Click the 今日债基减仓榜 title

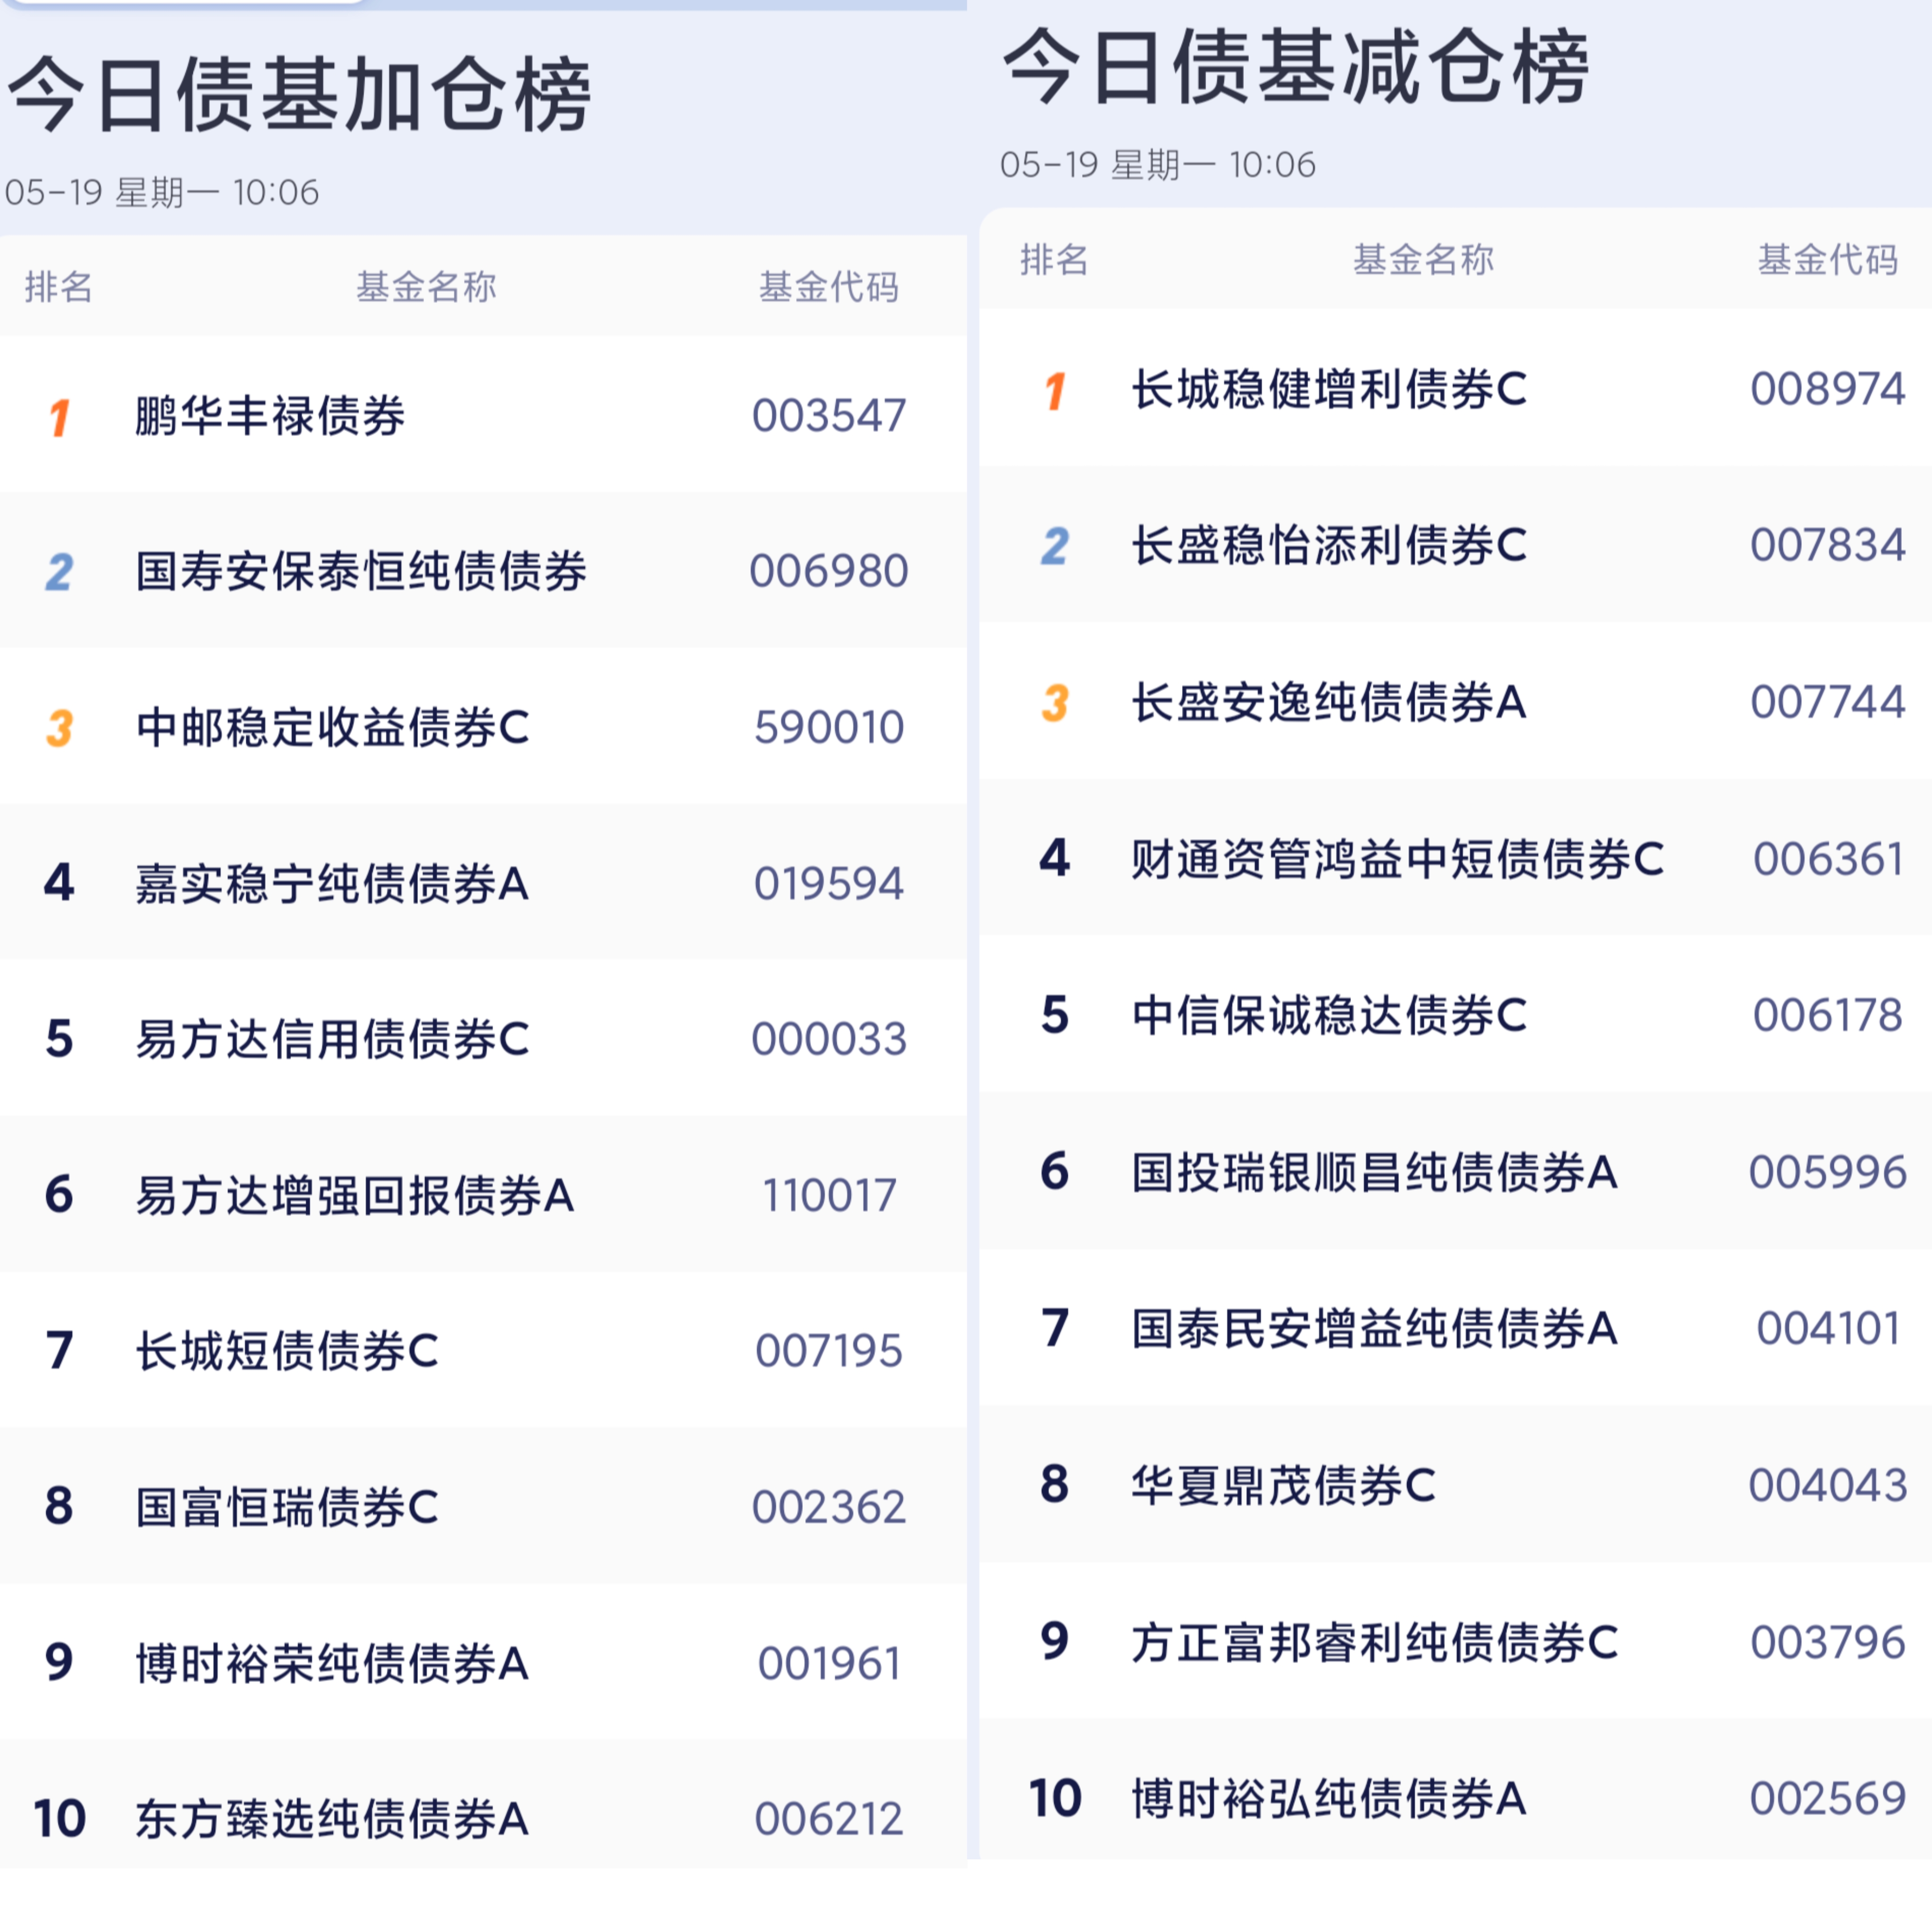(1295, 68)
